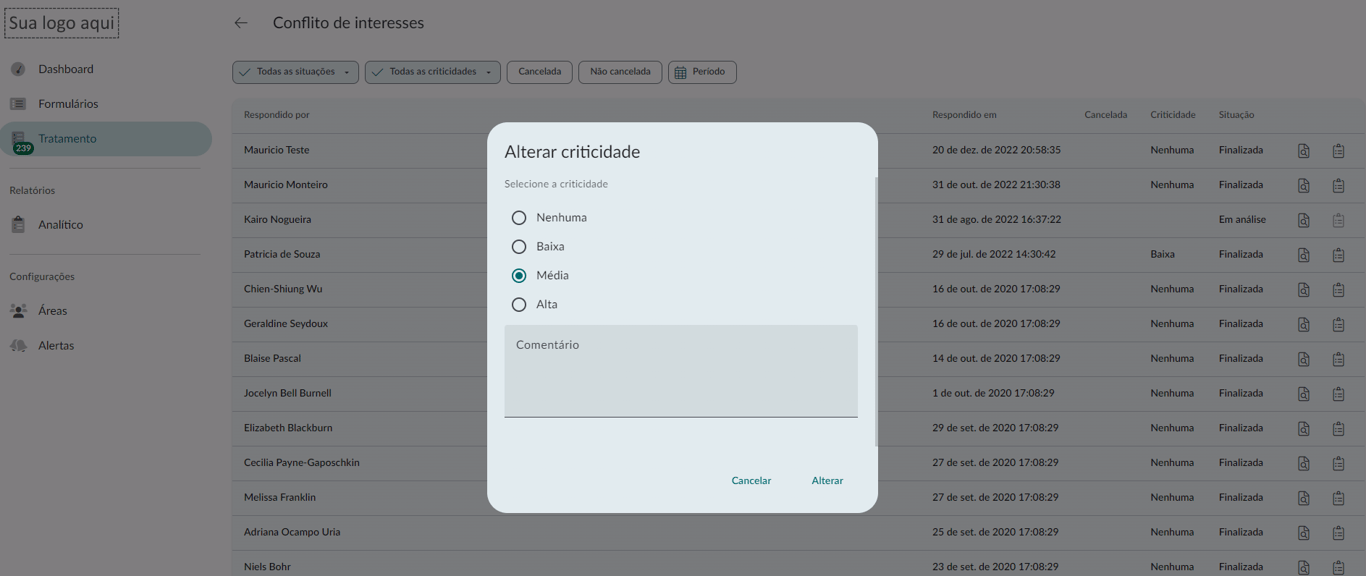This screenshot has width=1366, height=576.
Task: Click the calendar icon in Período
Action: pyautogui.click(x=680, y=72)
